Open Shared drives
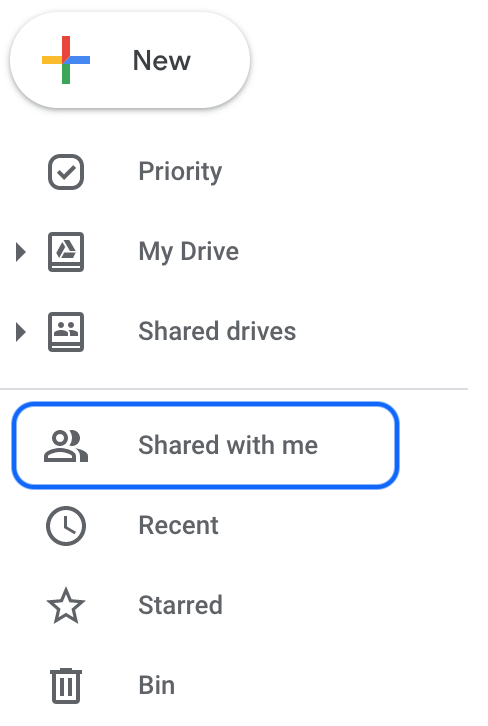This screenshot has height=726, width=488. (217, 332)
